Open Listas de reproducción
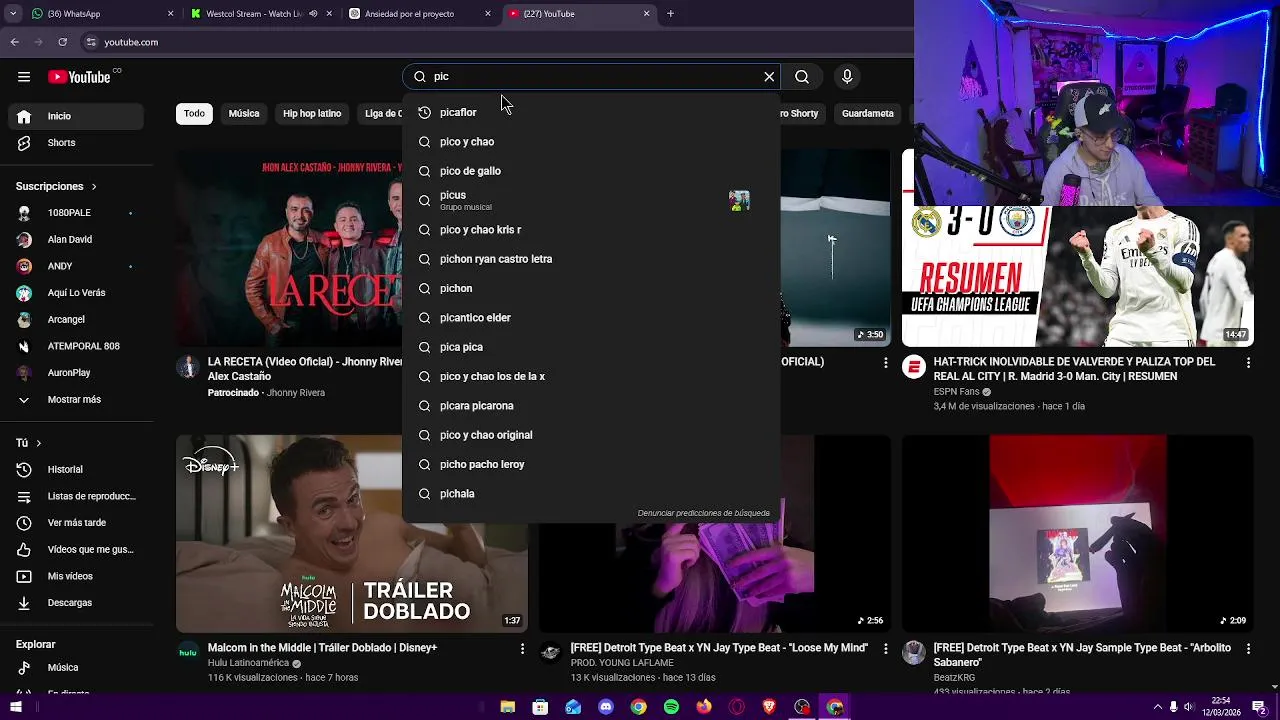Image resolution: width=1280 pixels, height=720 pixels. 76,496
